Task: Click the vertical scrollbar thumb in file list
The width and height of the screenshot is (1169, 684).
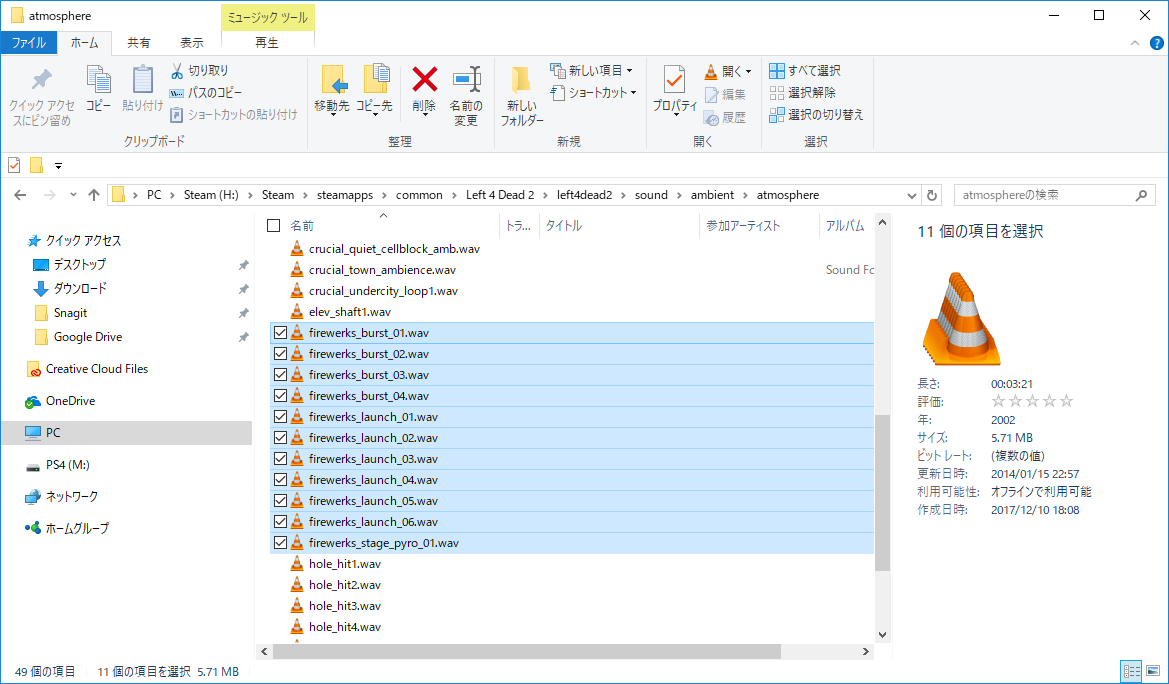Action: point(883,494)
